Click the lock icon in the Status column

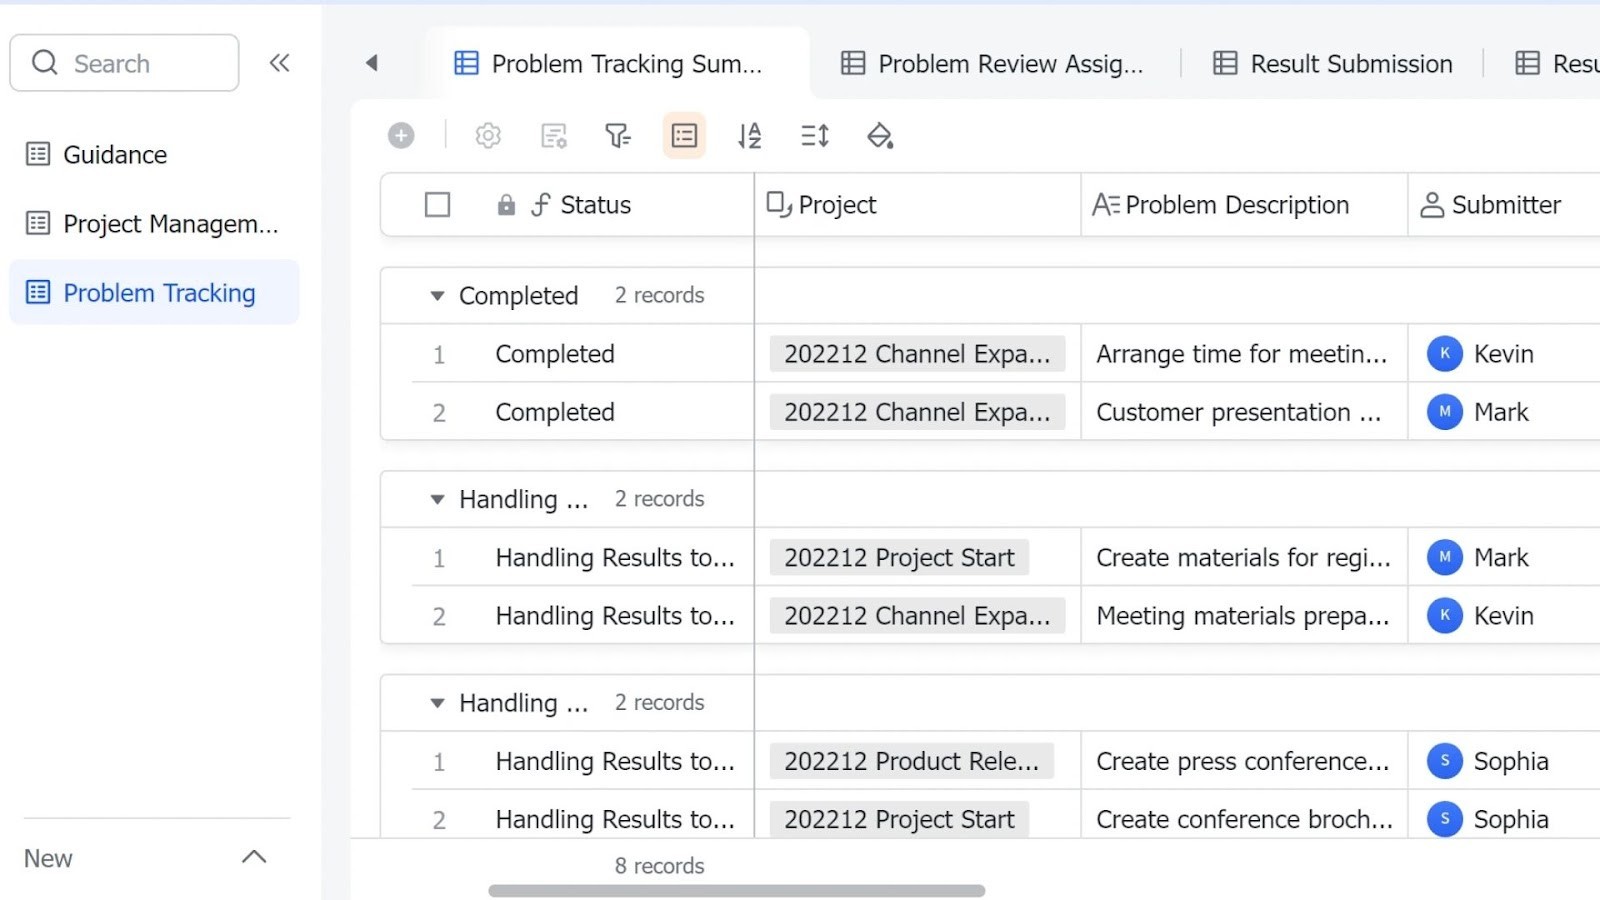click(506, 204)
